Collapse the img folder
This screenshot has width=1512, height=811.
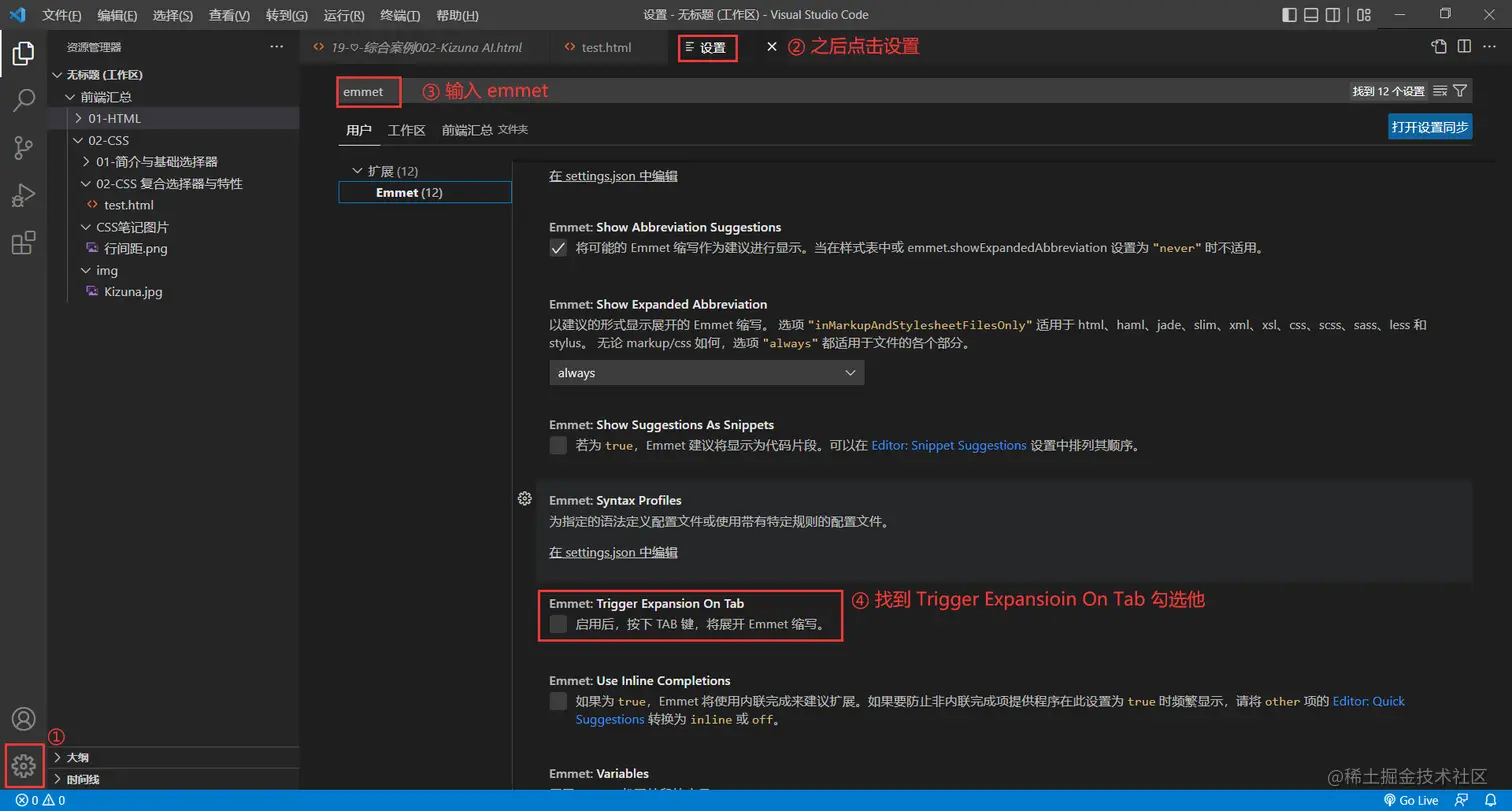(86, 271)
